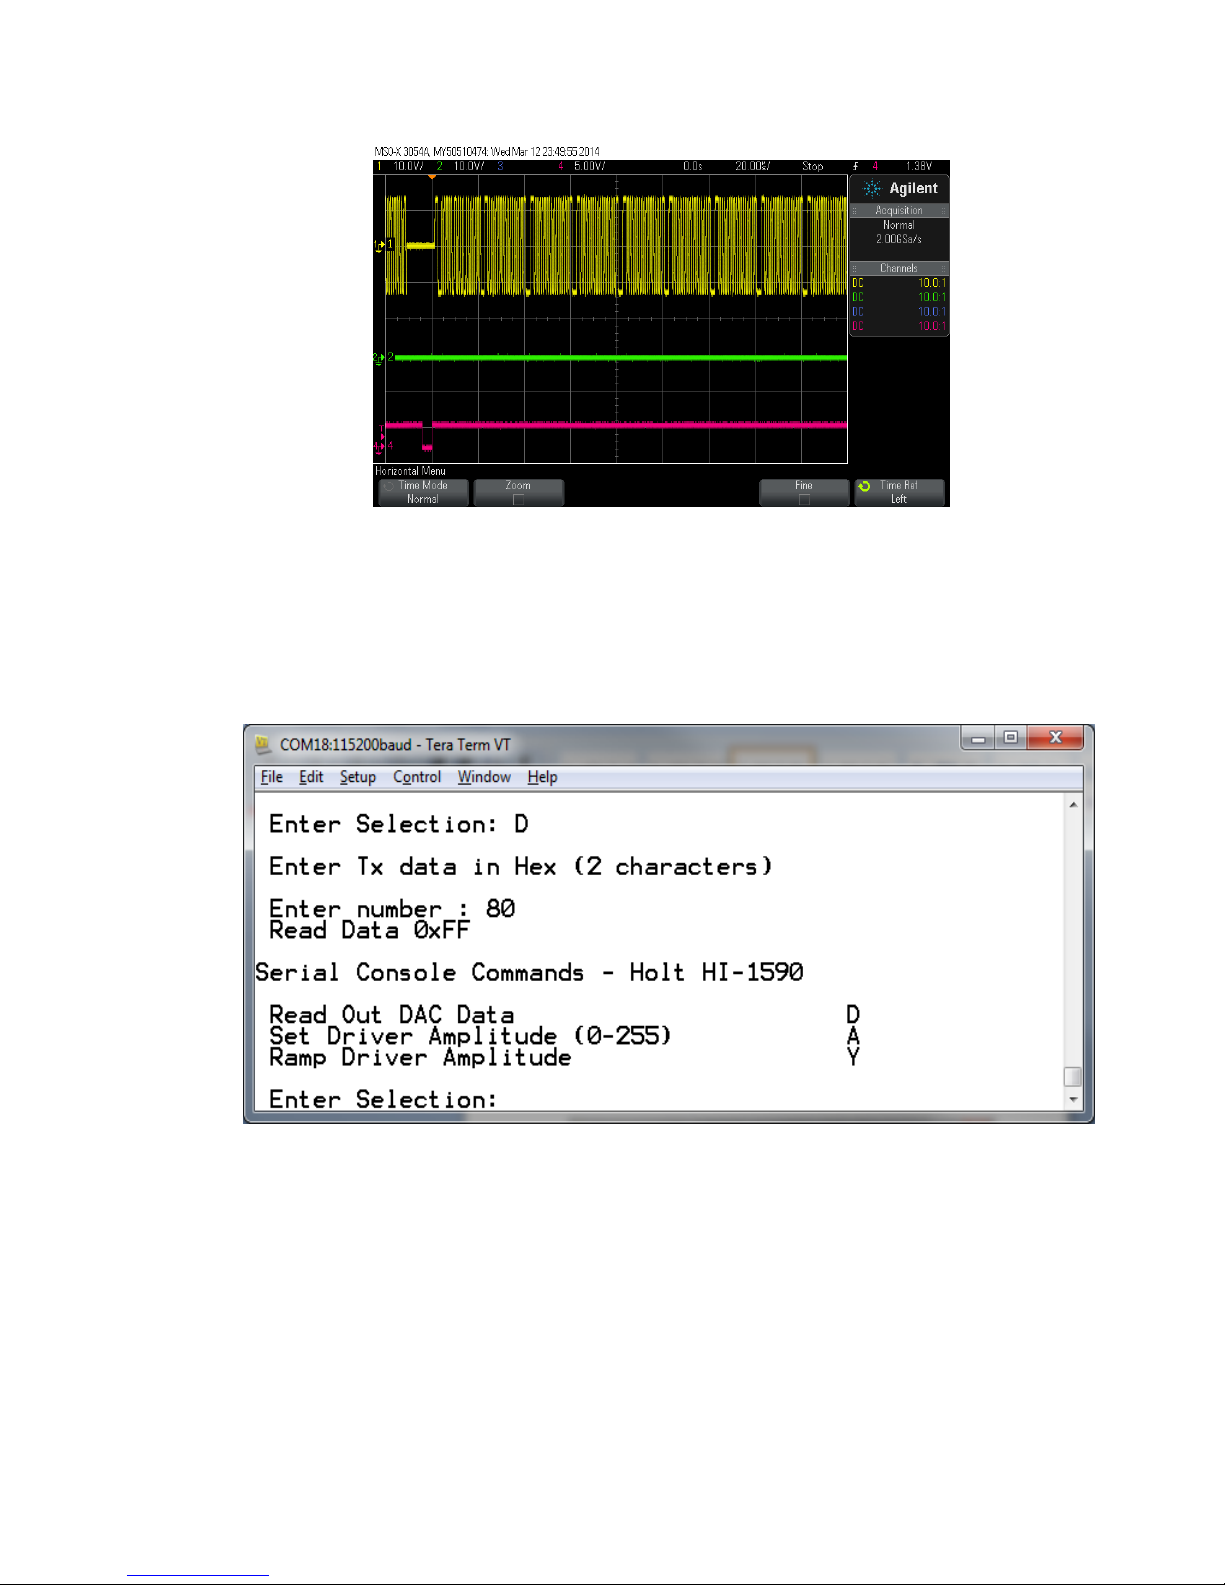The height and width of the screenshot is (1585, 1225).
Task: Click the trigger edge icon in scope header
Action: click(856, 166)
